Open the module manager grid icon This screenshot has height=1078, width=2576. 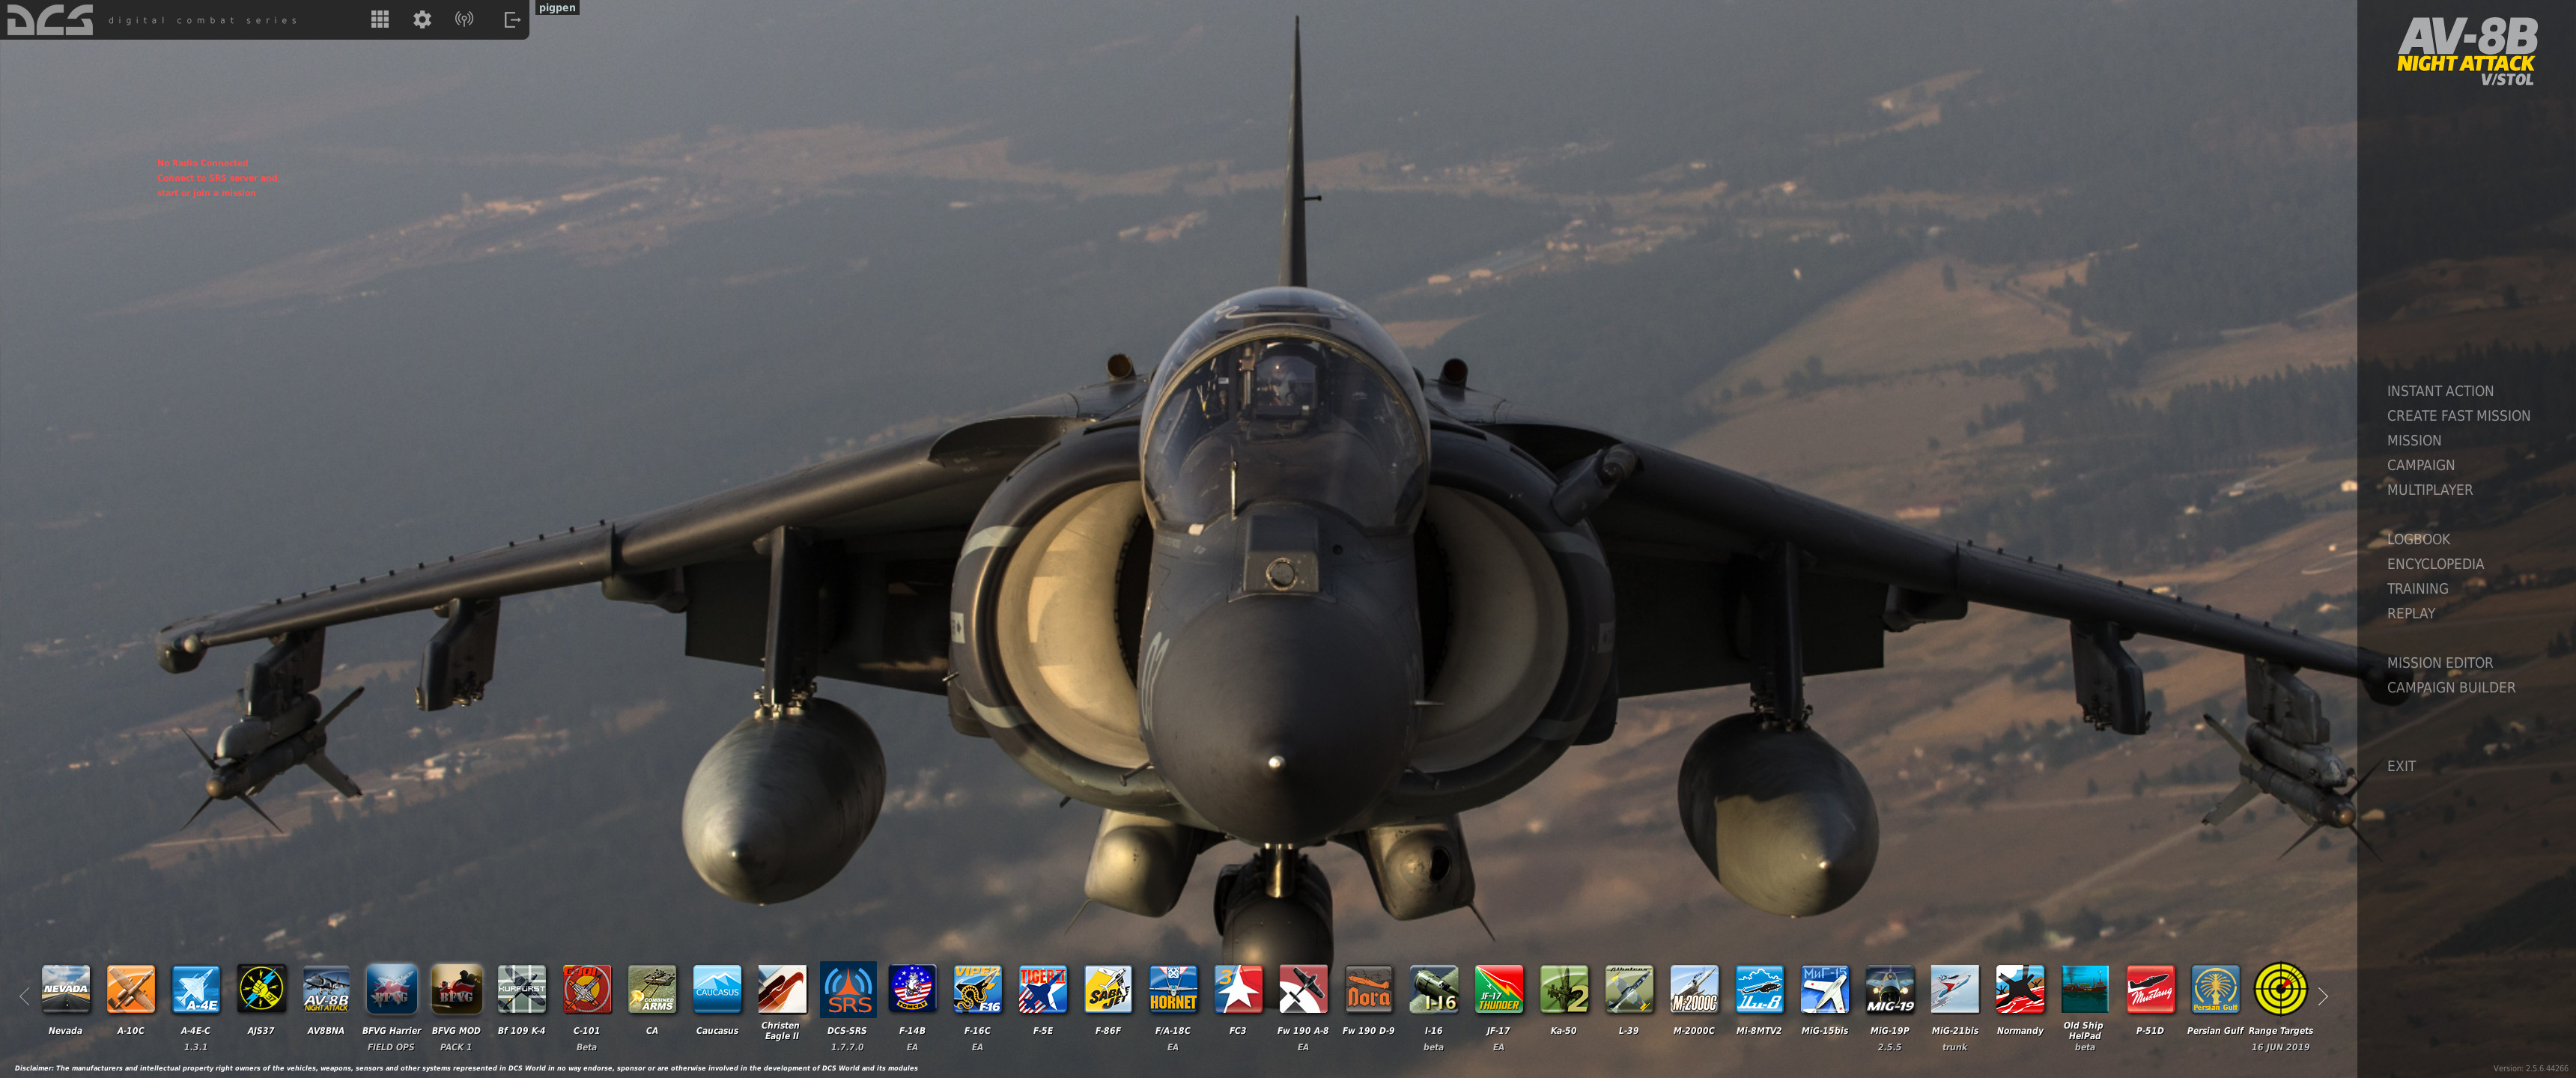[x=380, y=19]
